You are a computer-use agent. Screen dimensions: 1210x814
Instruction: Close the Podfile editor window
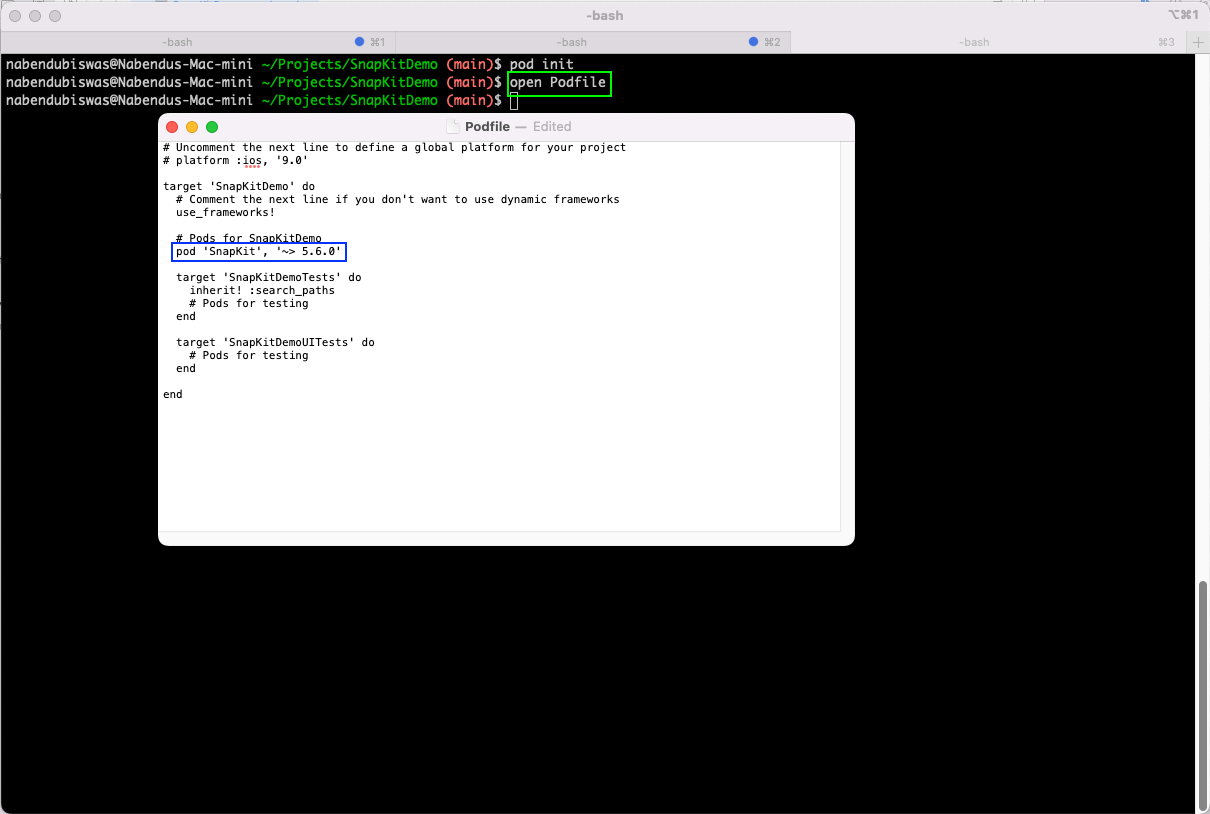172,127
